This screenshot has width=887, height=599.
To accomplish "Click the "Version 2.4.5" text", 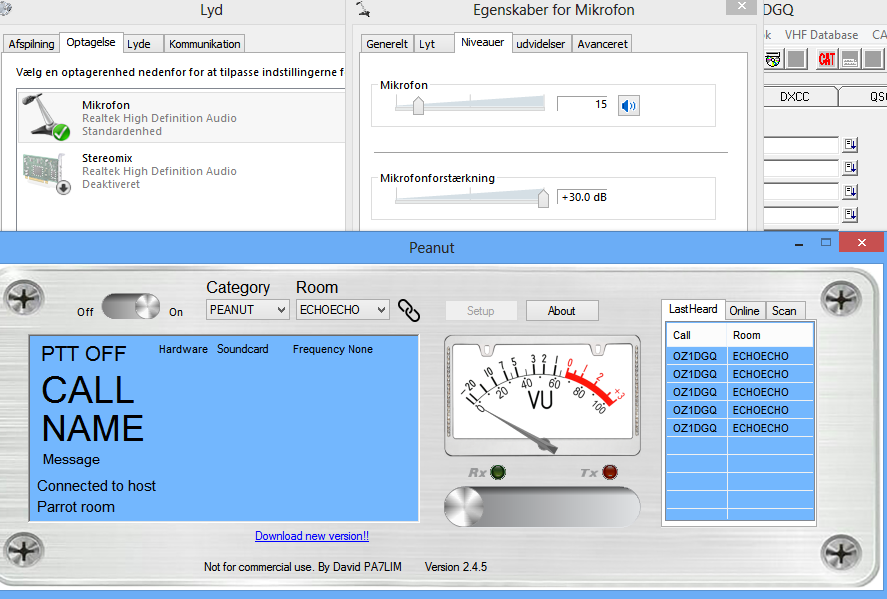I will coord(456,567).
